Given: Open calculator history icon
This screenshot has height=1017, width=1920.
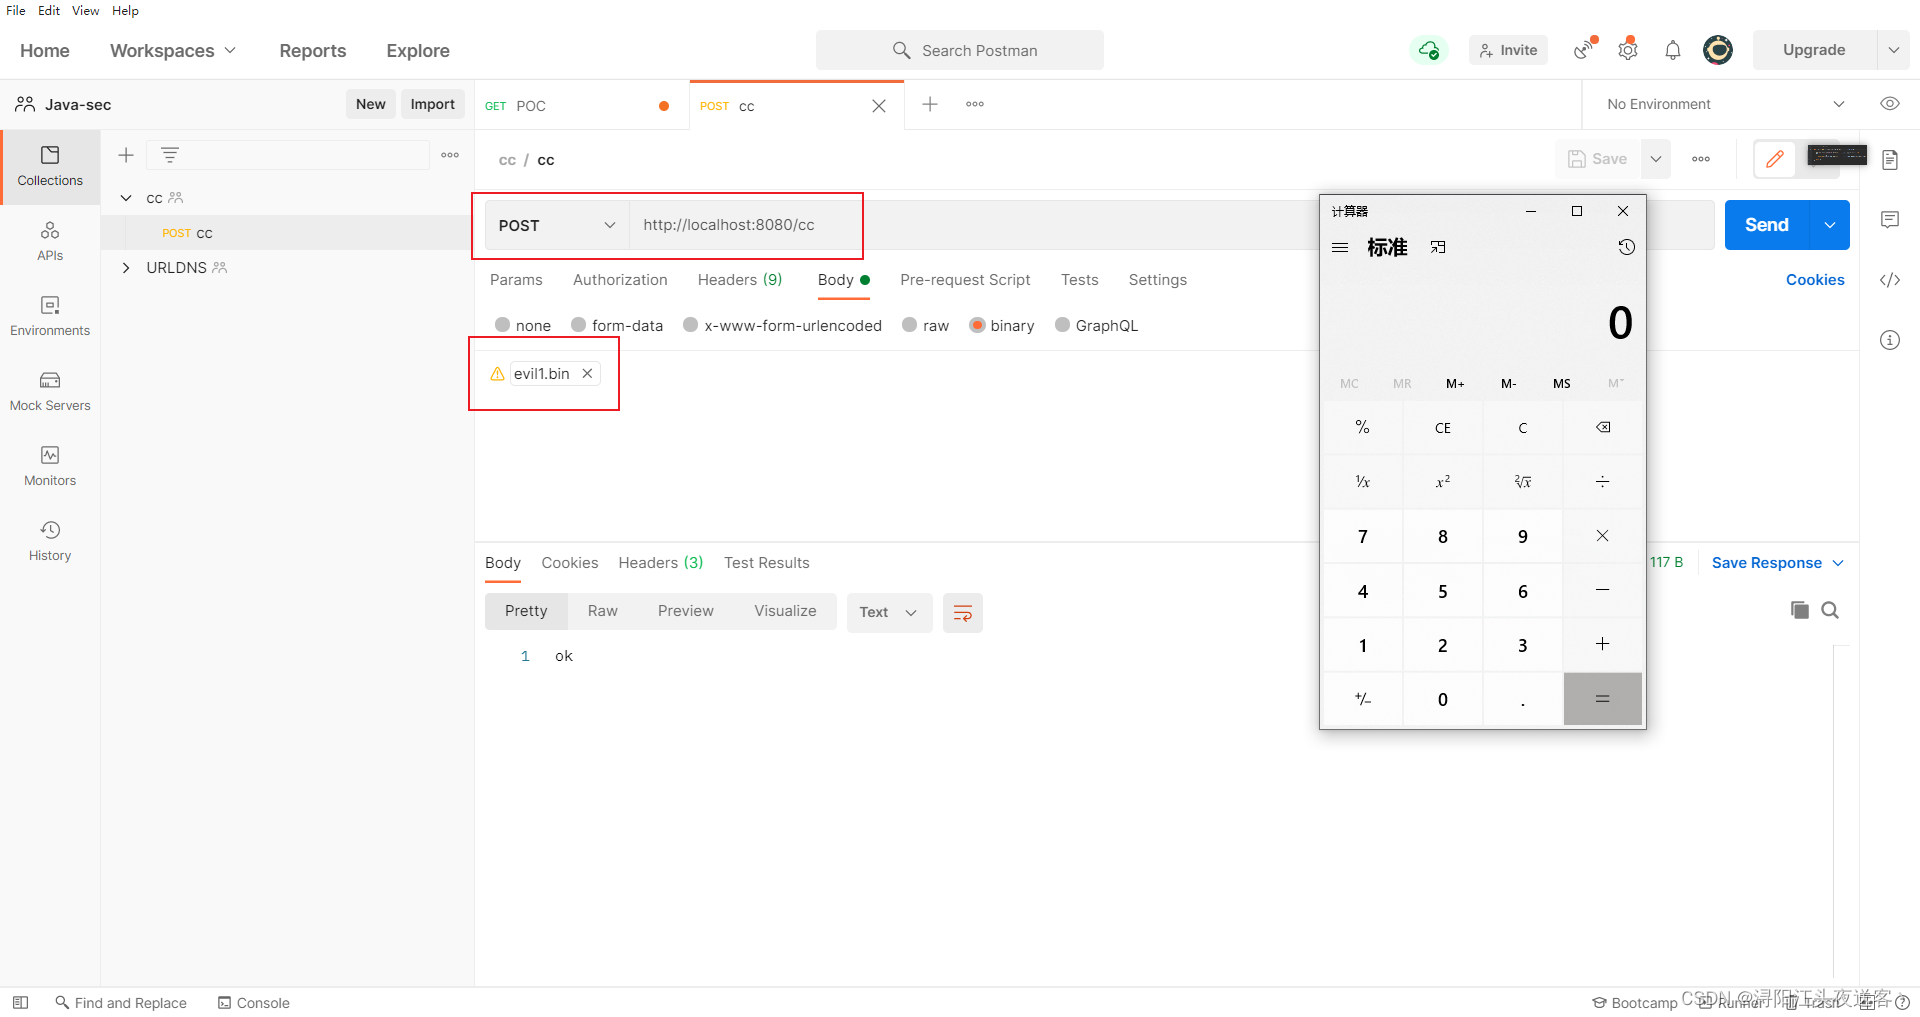Looking at the screenshot, I should (1627, 247).
